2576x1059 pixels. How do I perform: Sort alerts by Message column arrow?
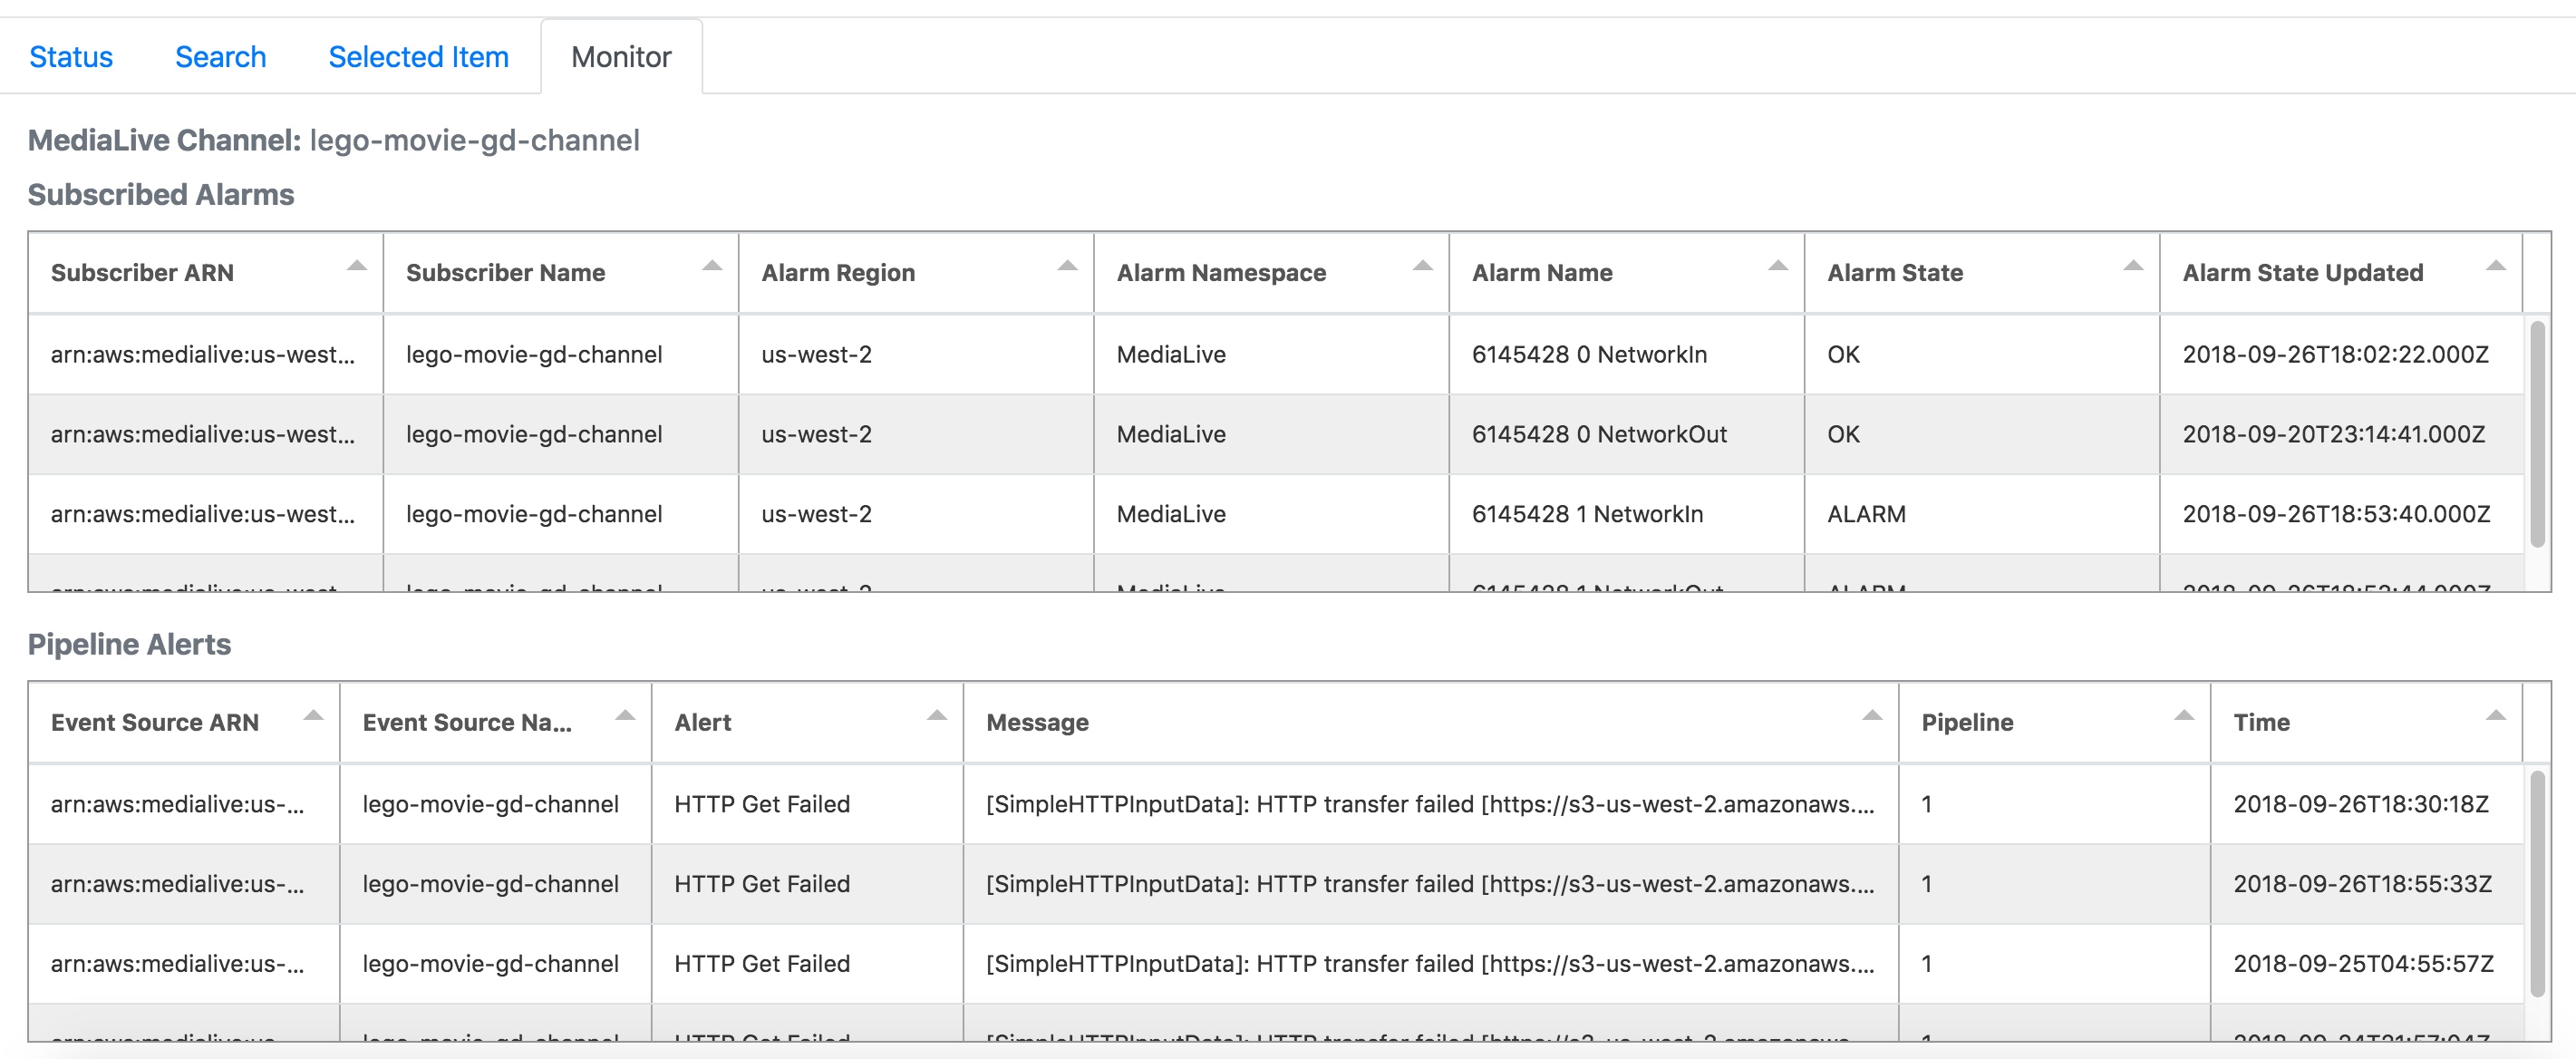pyautogui.click(x=1872, y=716)
